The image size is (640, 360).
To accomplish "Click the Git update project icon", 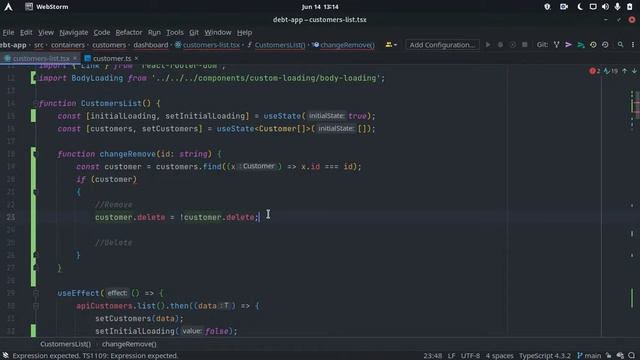I will coord(556,45).
